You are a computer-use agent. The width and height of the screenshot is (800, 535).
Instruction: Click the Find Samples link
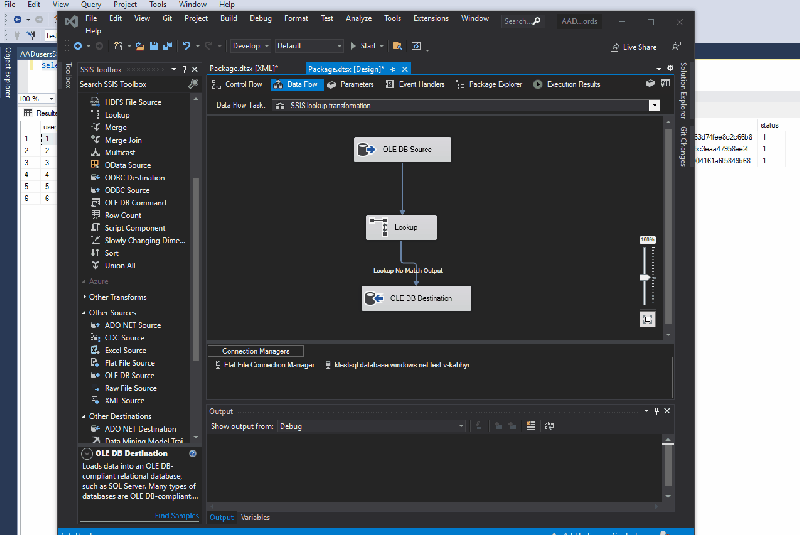point(177,516)
